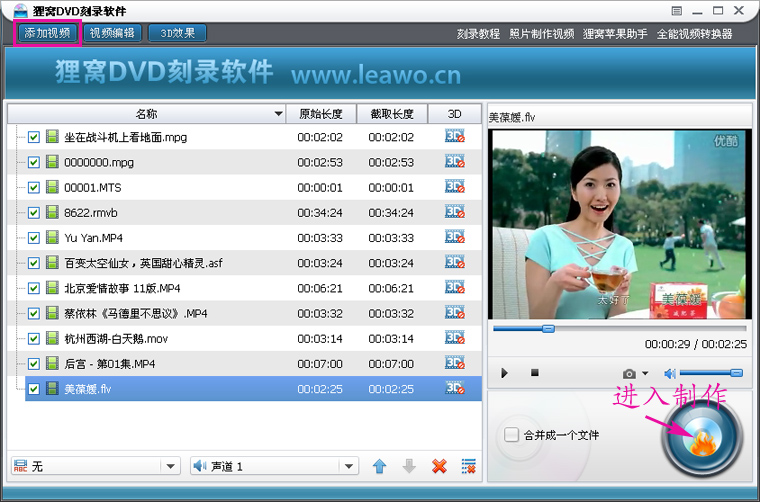Click film icon of 00001.MTS
Image resolution: width=760 pixels, height=502 pixels.
[52, 187]
